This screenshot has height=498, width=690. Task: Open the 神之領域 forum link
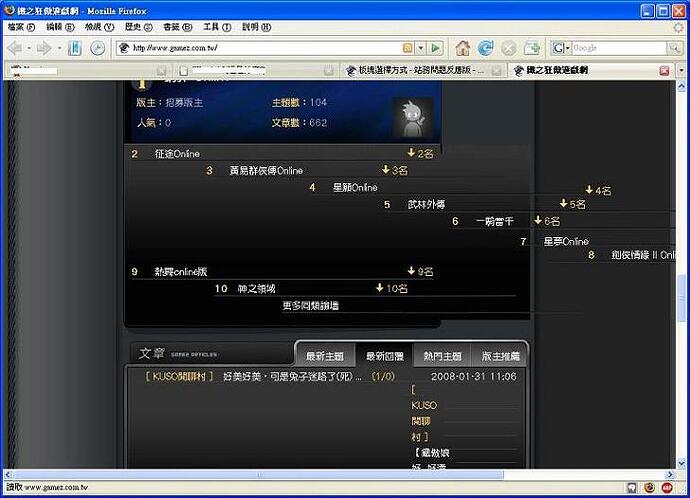pyautogui.click(x=256, y=289)
